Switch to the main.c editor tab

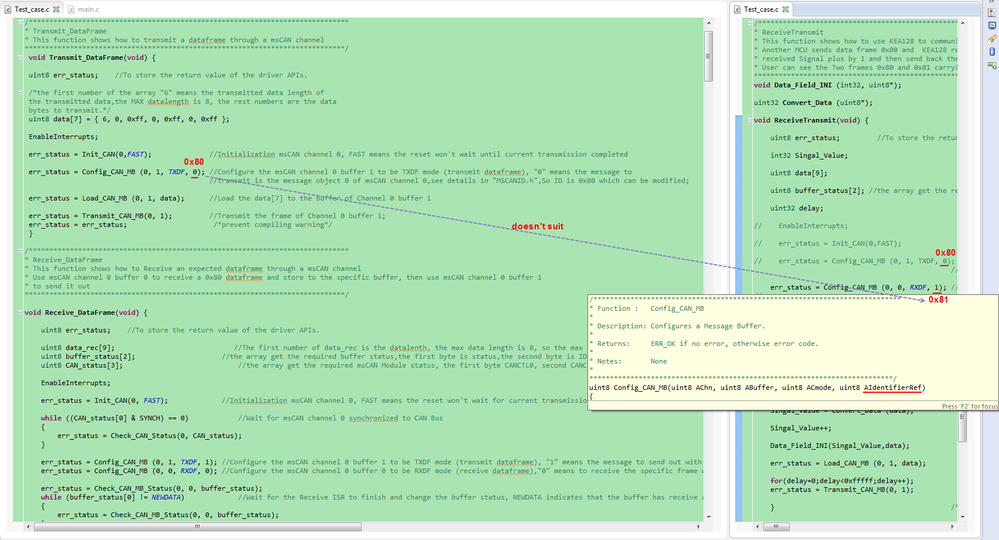pos(83,10)
